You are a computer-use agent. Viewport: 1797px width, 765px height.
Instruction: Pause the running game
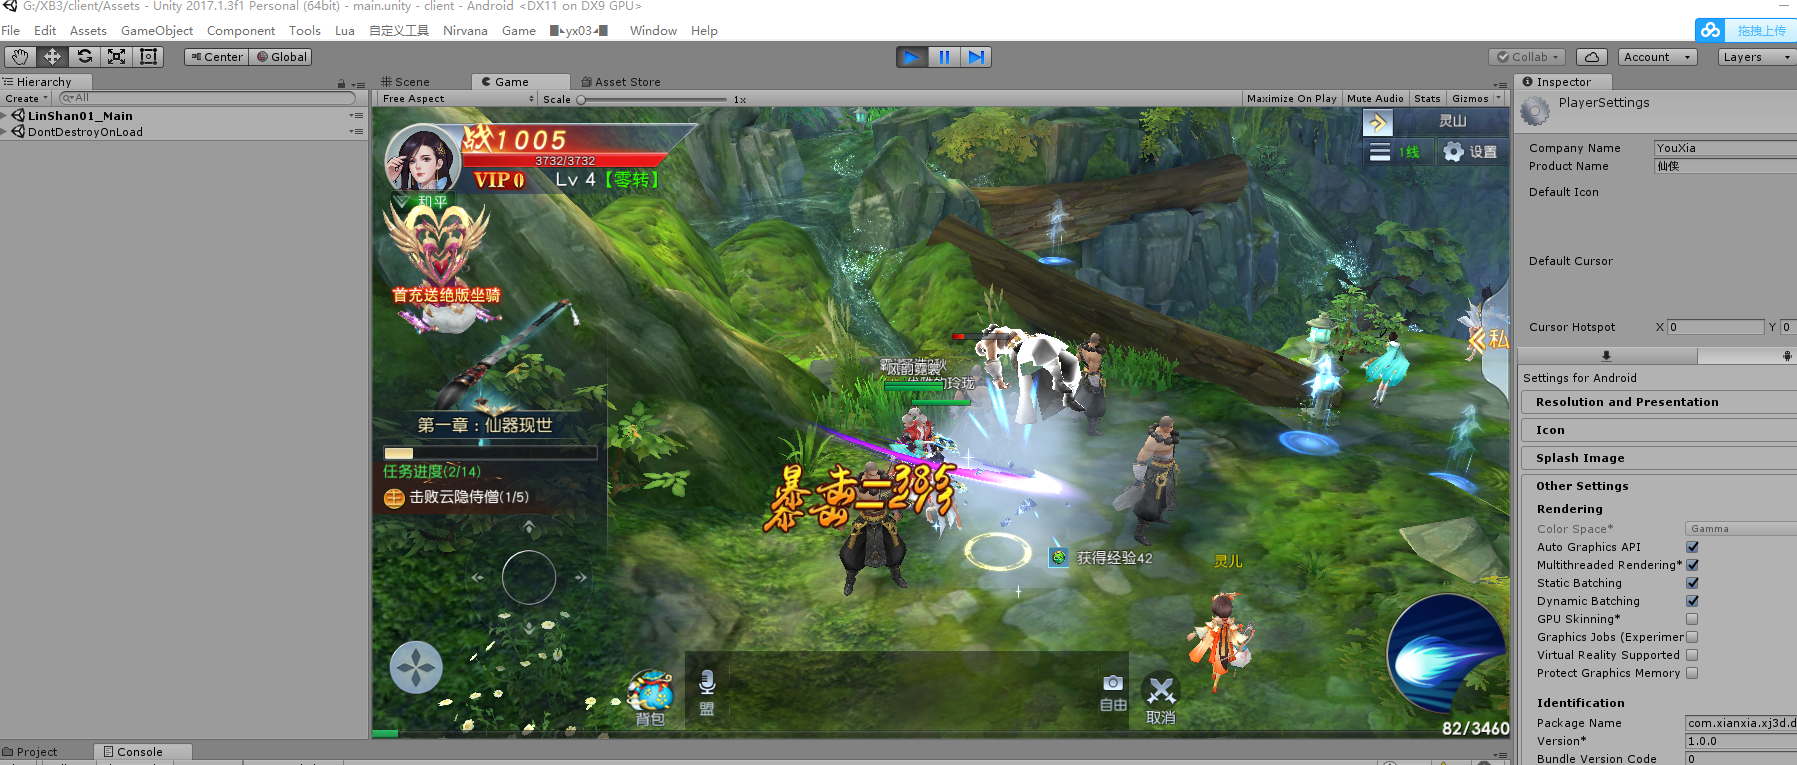pyautogui.click(x=944, y=57)
